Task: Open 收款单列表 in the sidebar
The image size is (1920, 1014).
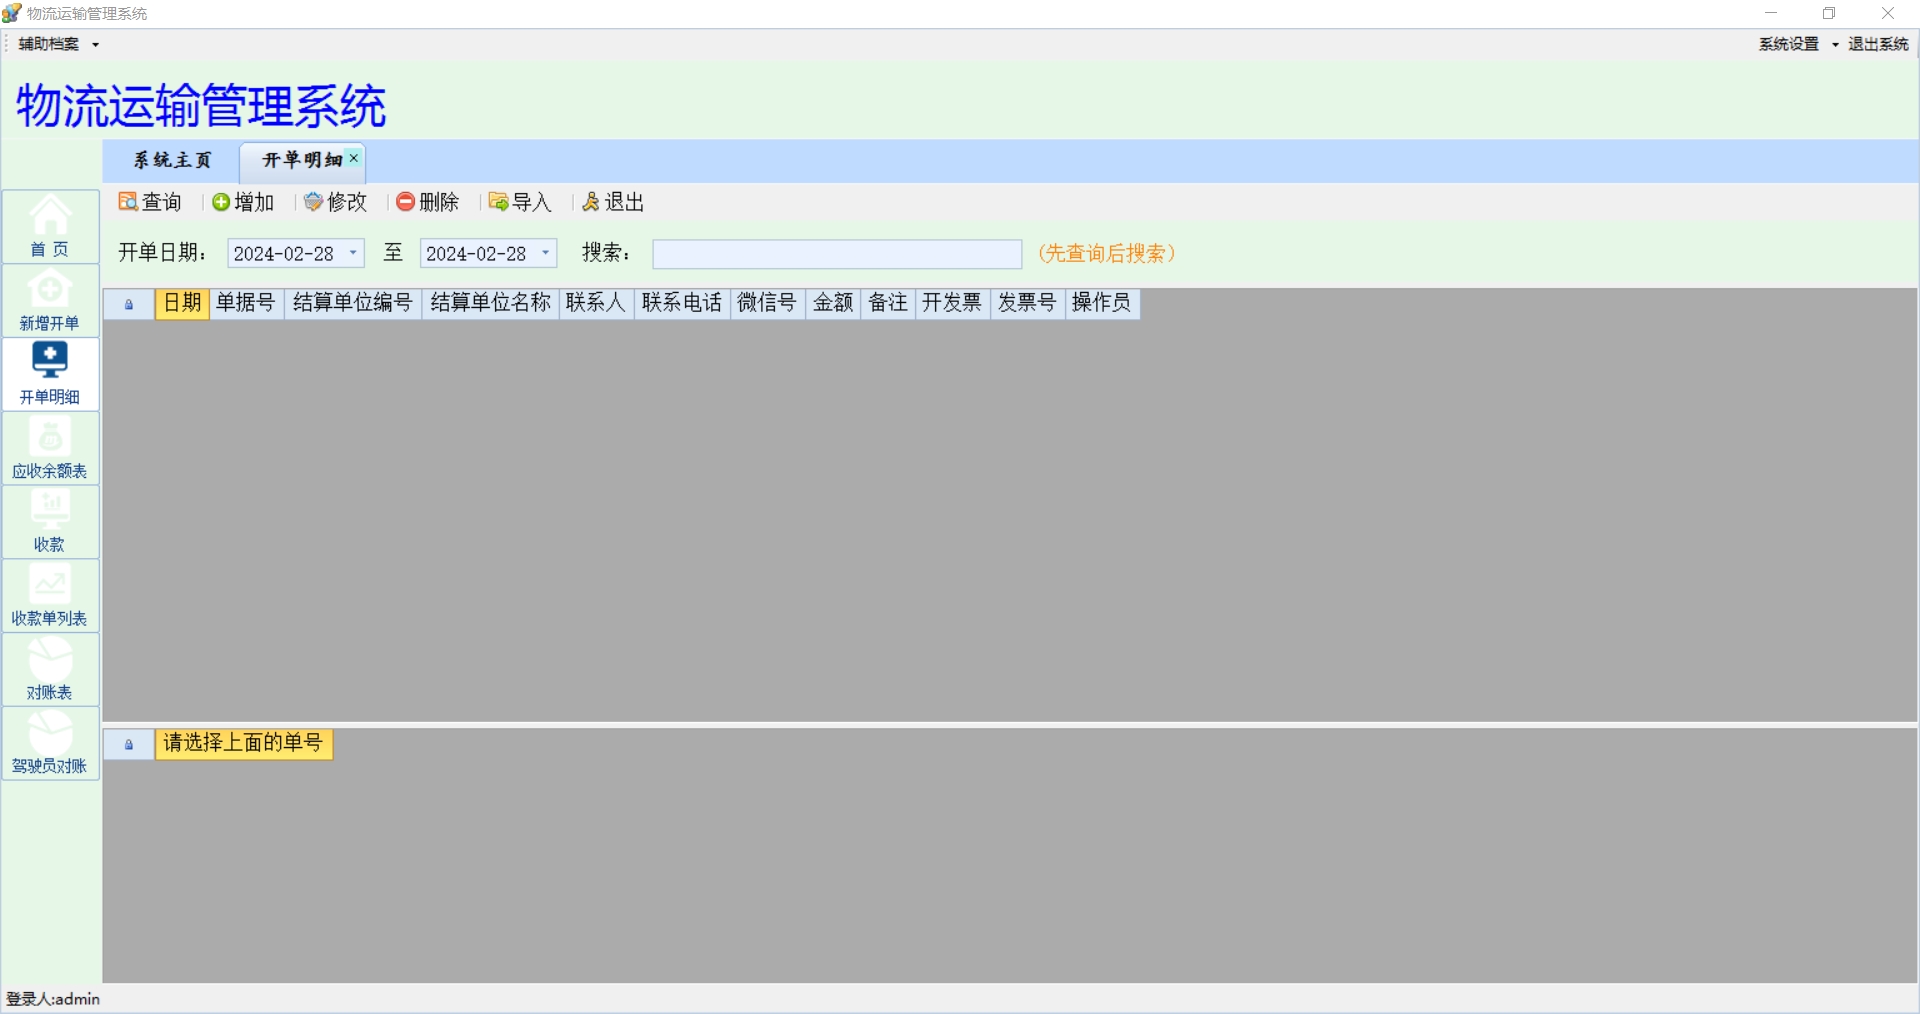Action: pos(50,596)
